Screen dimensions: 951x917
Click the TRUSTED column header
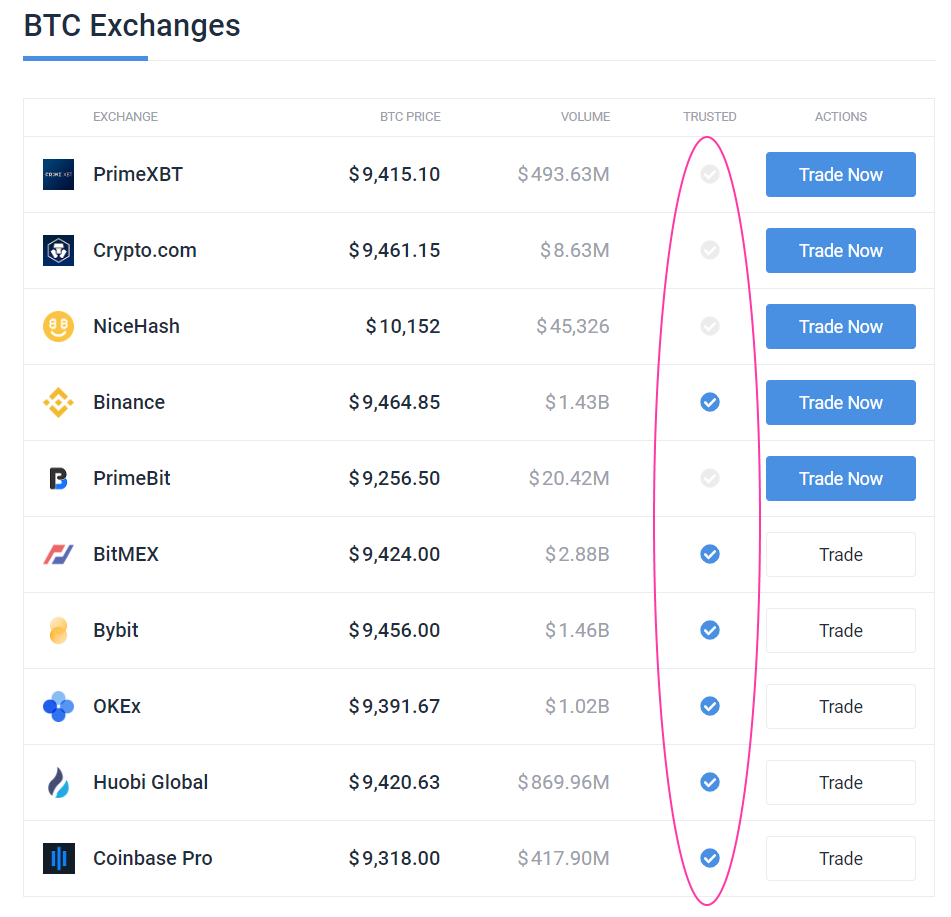(x=710, y=117)
